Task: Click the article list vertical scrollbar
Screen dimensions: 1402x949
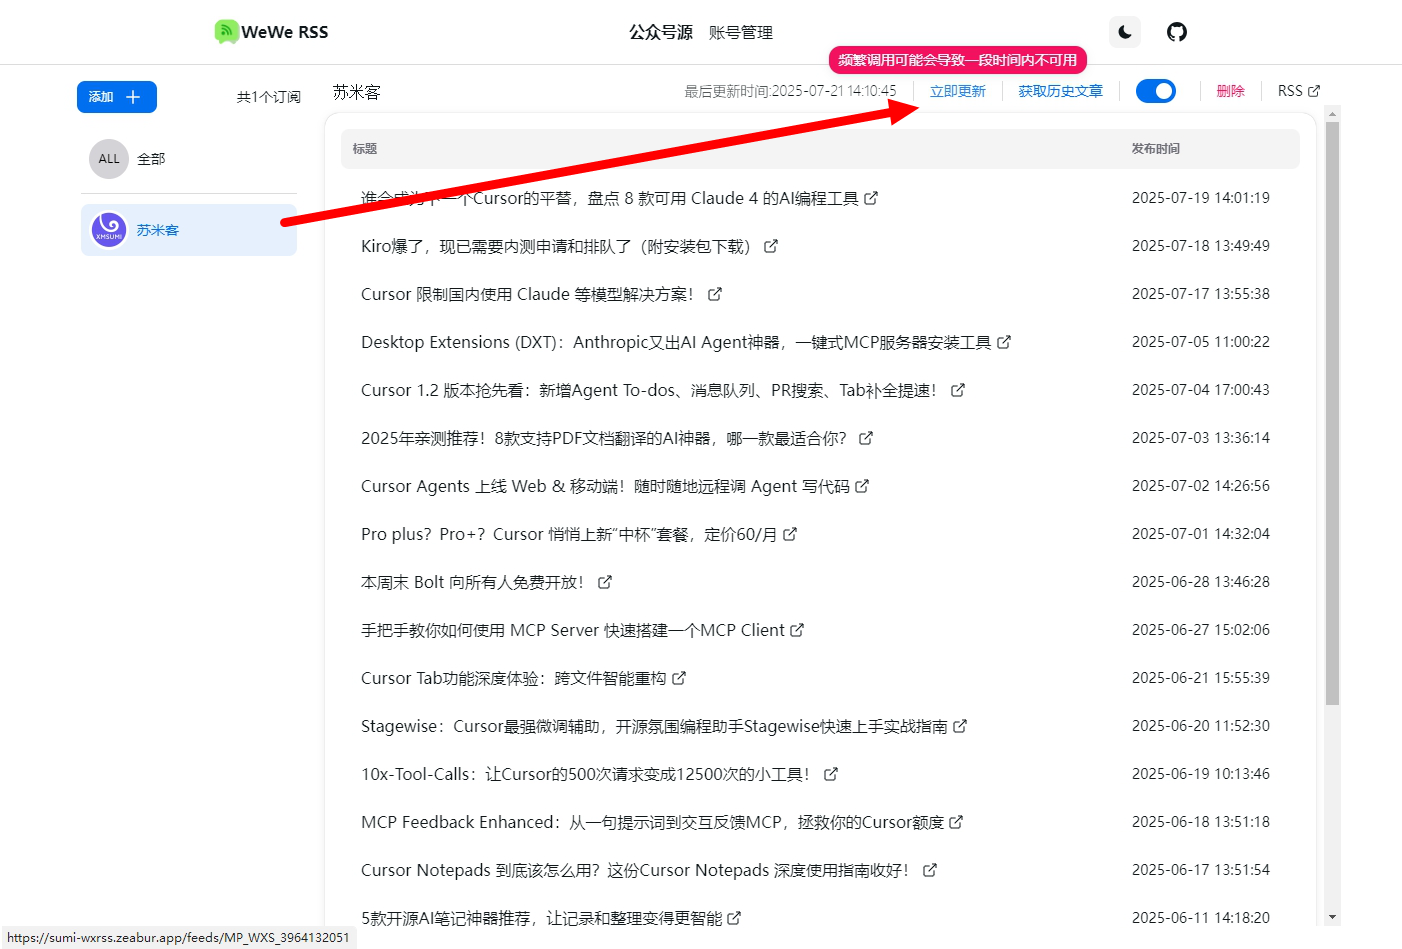Action: tap(1332, 413)
